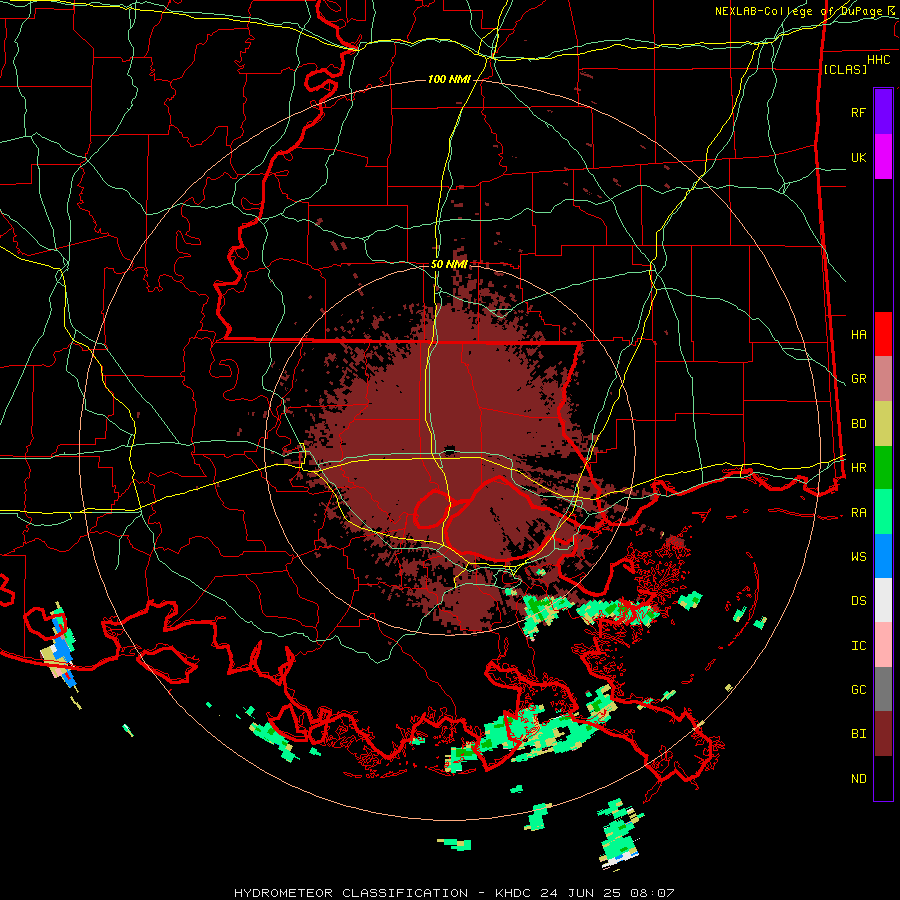Click the DS legend label
900x900 pixels.
coord(858,601)
